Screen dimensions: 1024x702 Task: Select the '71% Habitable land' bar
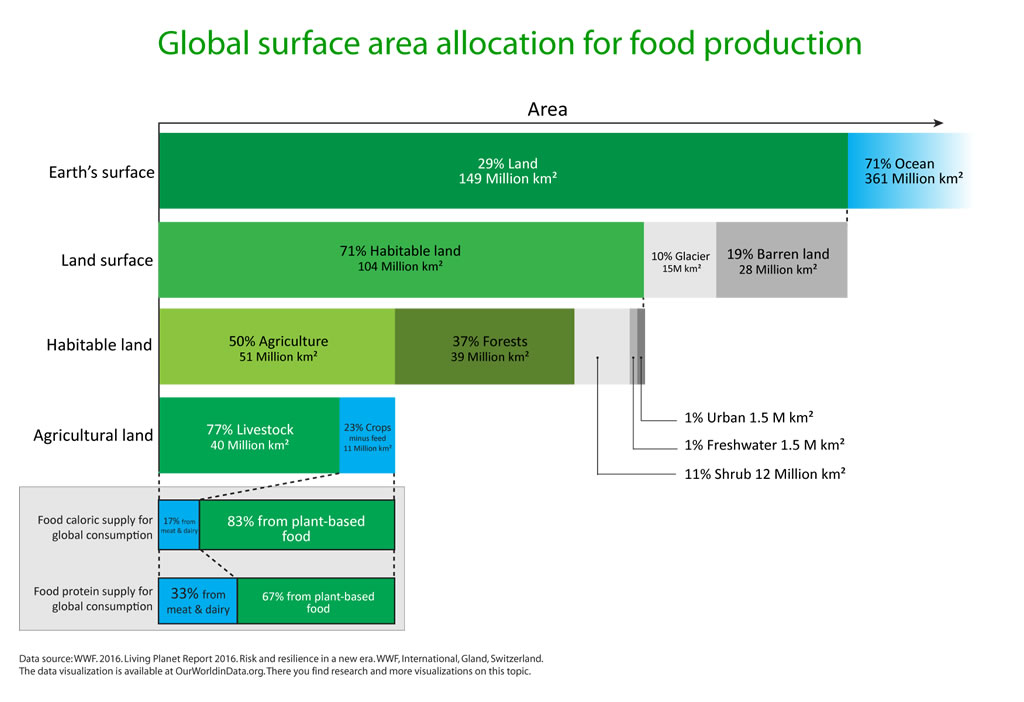click(x=401, y=260)
